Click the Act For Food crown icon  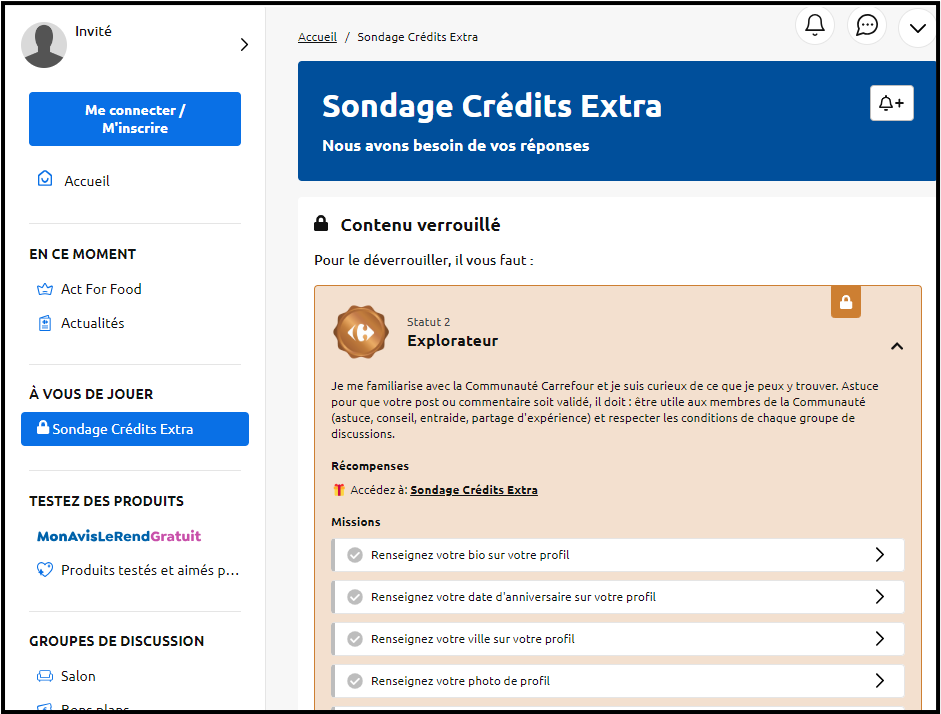[x=44, y=289]
